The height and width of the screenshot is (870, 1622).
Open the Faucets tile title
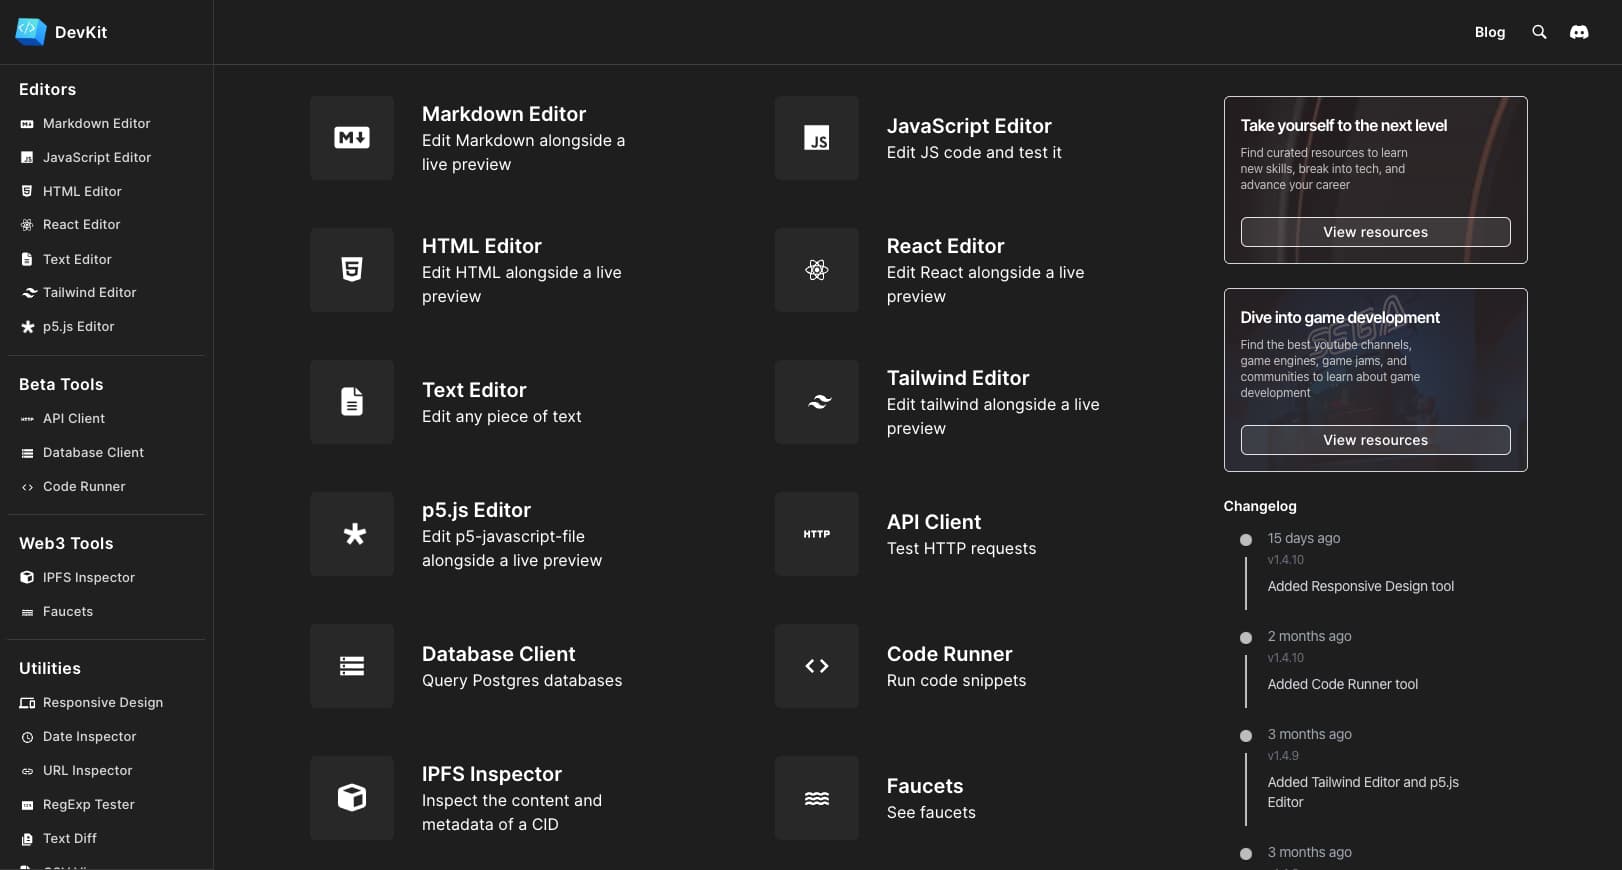click(x=924, y=786)
